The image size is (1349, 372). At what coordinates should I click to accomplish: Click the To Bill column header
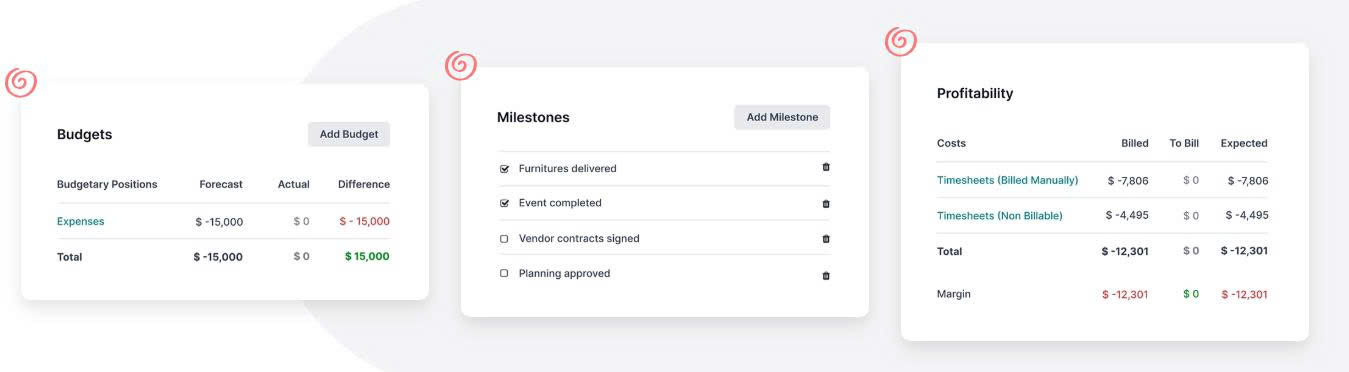pyautogui.click(x=1184, y=143)
